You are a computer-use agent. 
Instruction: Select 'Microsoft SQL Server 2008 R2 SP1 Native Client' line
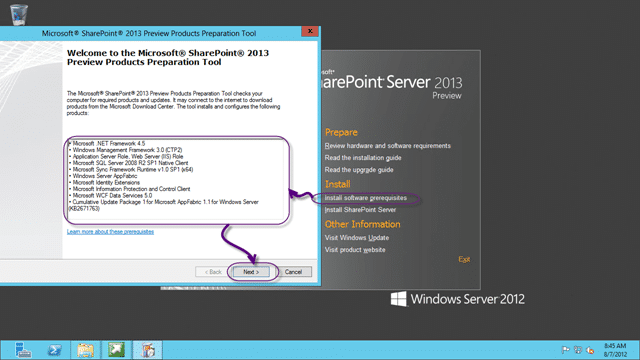tap(129, 163)
